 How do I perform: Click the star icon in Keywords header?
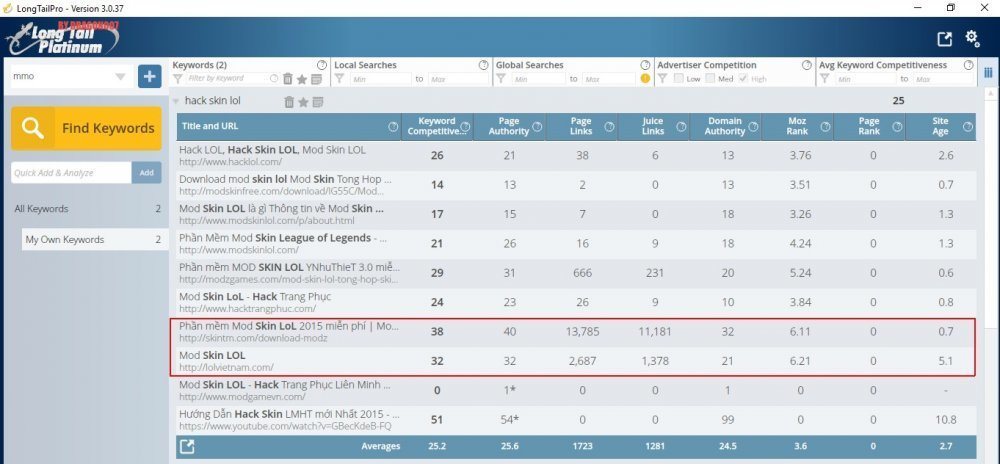coord(302,79)
